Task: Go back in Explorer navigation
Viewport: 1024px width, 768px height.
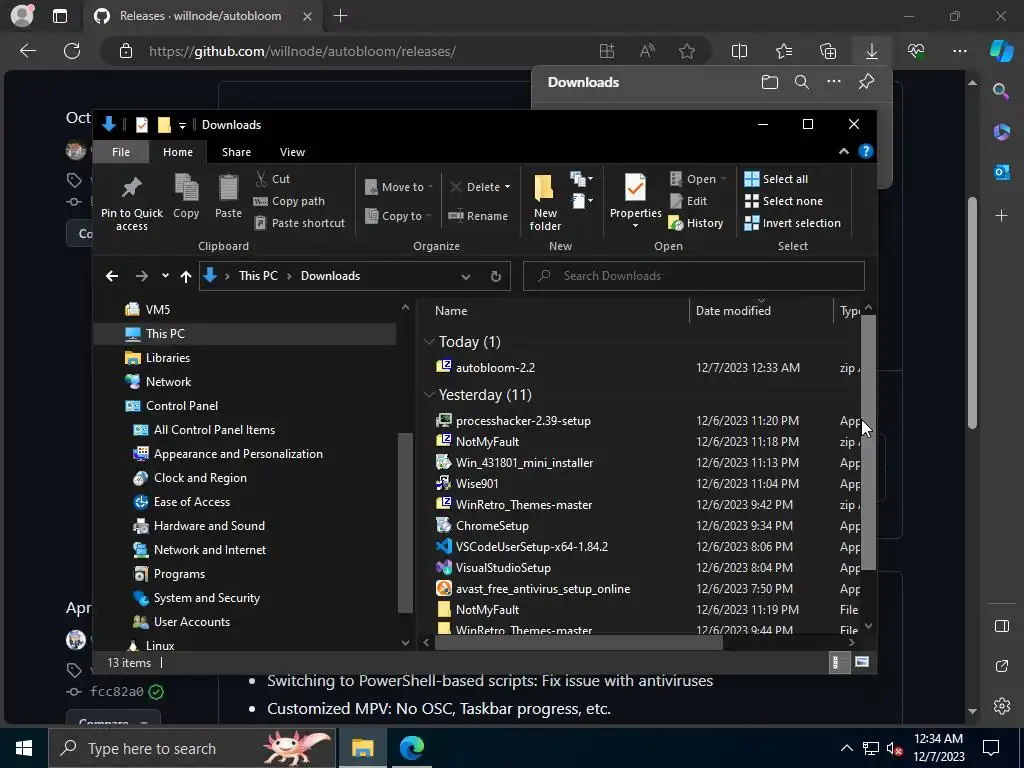Action: pos(112,276)
